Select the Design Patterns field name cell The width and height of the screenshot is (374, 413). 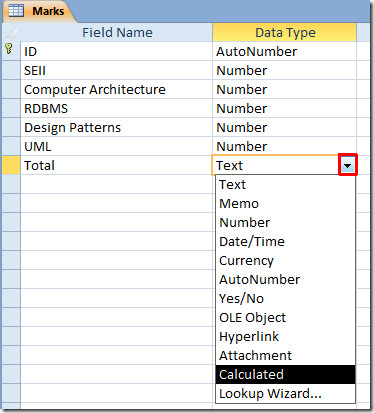point(116,127)
